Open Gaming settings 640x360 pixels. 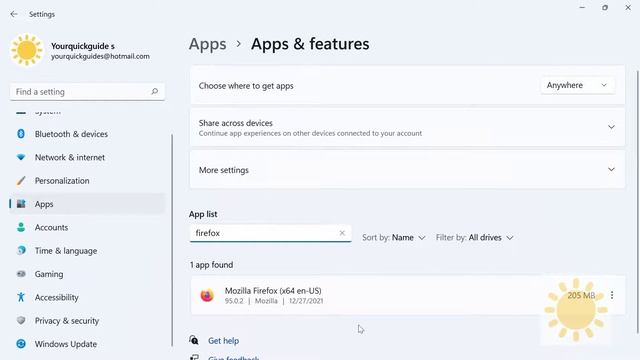click(x=88, y=274)
